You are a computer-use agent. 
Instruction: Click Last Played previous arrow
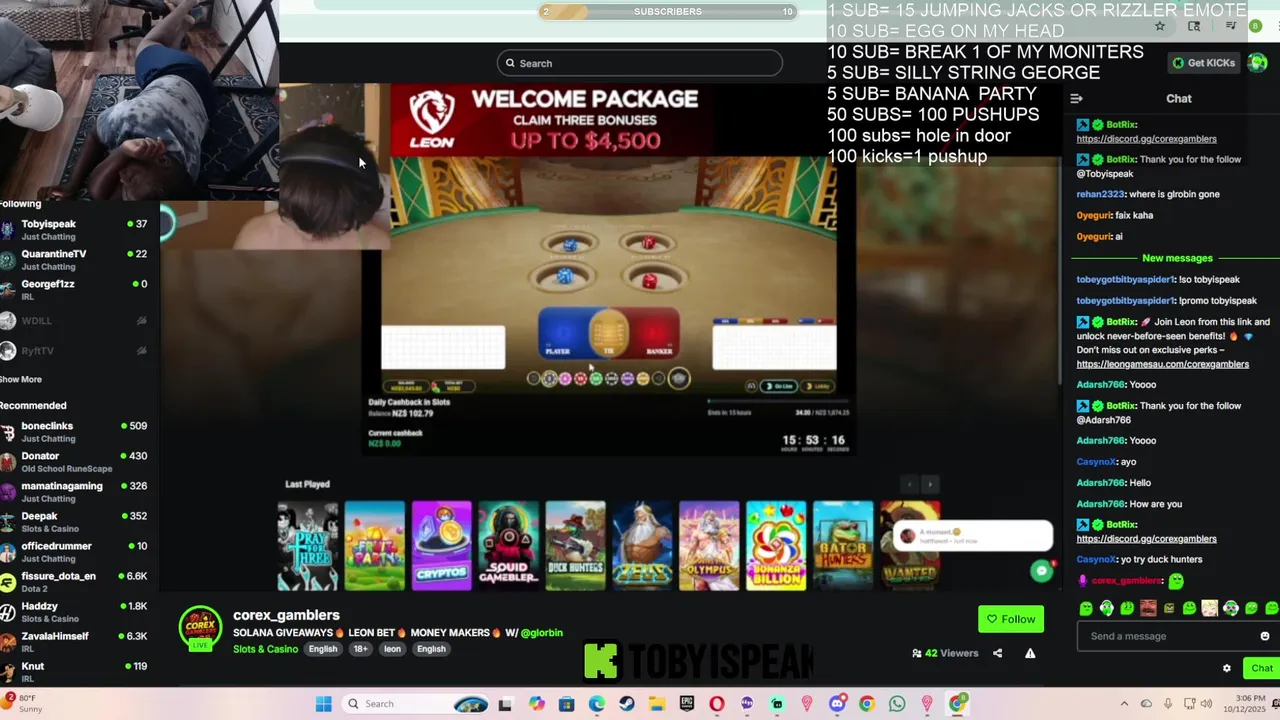tap(909, 484)
